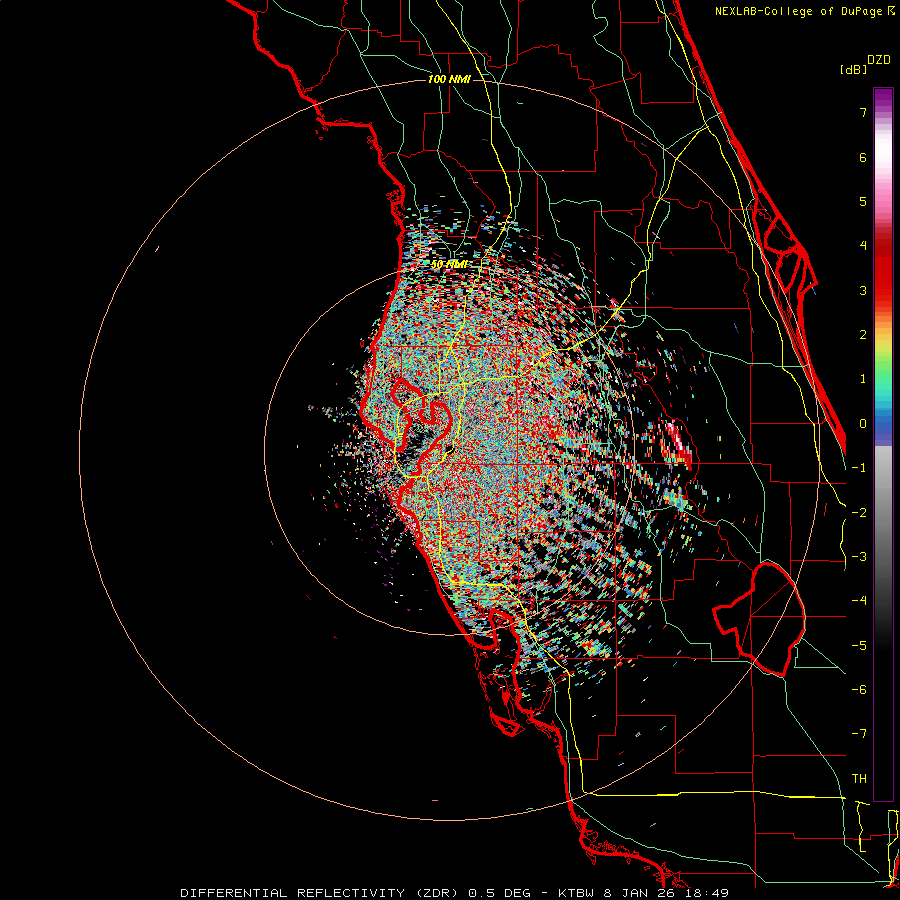This screenshot has width=900, height=900.
Task: Click the pink-white high ZDR echo cluster
Action: (676, 443)
